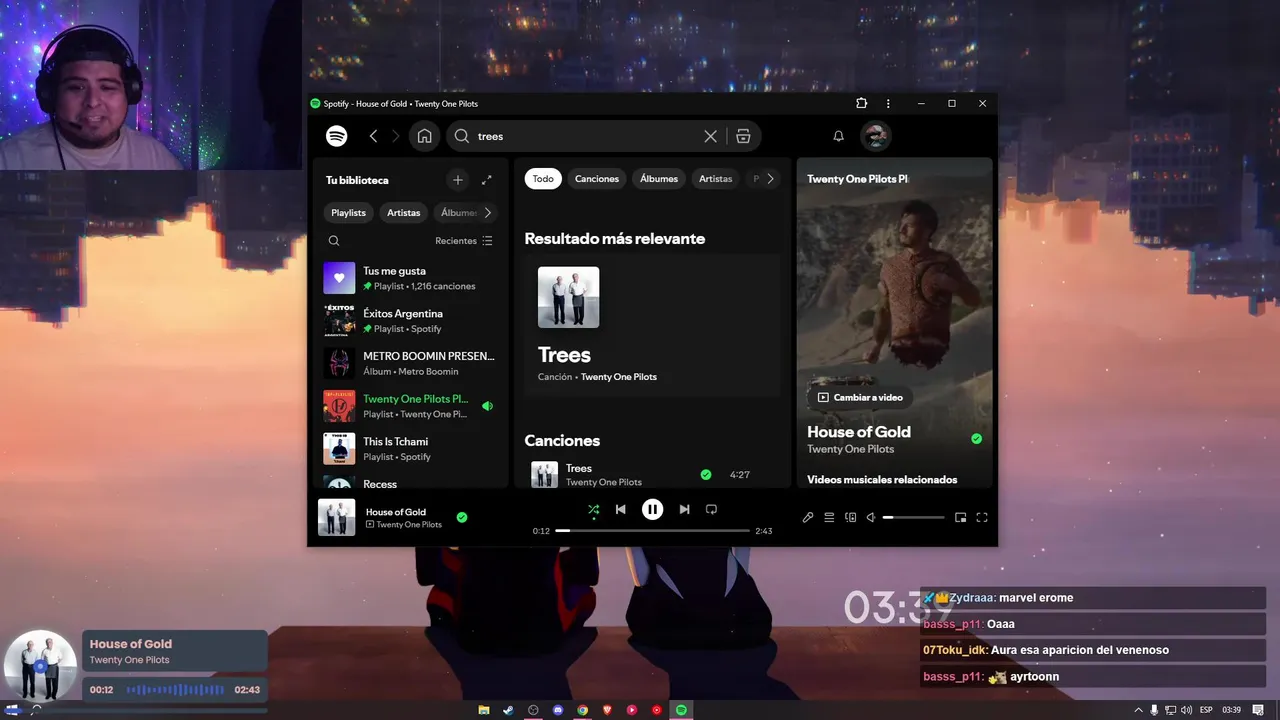The width and height of the screenshot is (1280, 720).
Task: Click the now-playing album cover in the player bar
Action: tap(337, 517)
